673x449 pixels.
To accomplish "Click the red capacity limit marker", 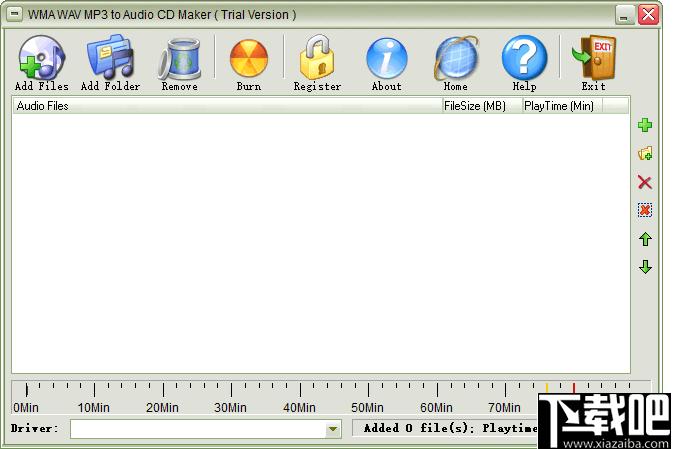I will pos(574,388).
